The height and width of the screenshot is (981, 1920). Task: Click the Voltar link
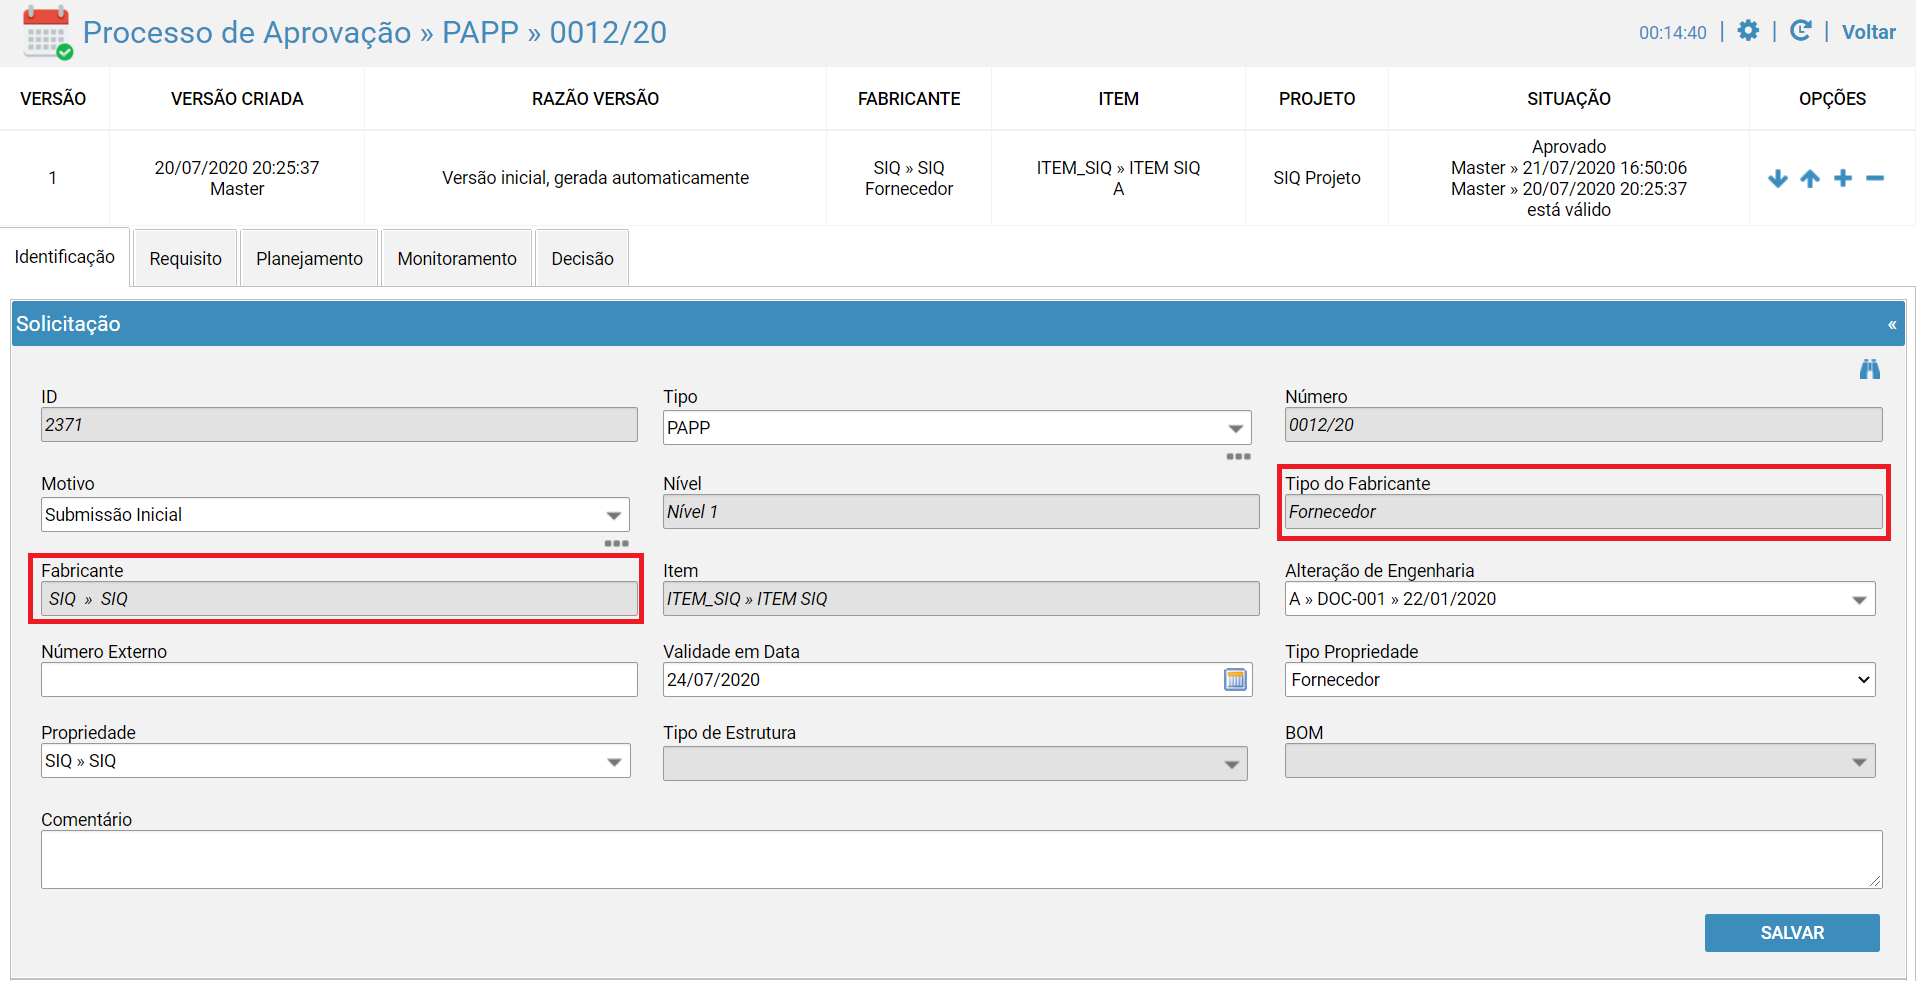[x=1868, y=32]
